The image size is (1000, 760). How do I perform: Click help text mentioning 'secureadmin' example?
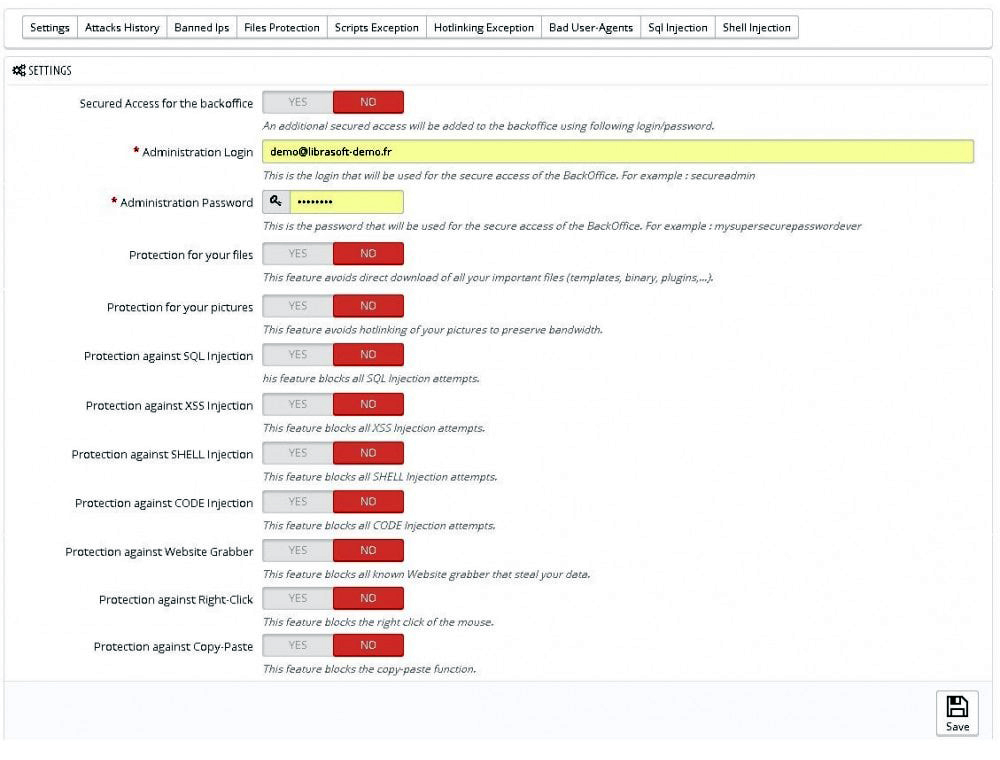pyautogui.click(x=509, y=175)
